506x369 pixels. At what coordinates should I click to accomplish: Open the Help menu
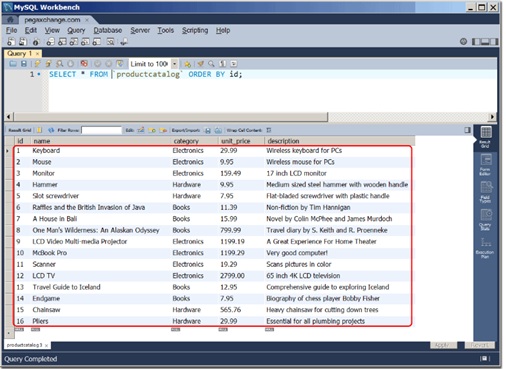(x=223, y=30)
